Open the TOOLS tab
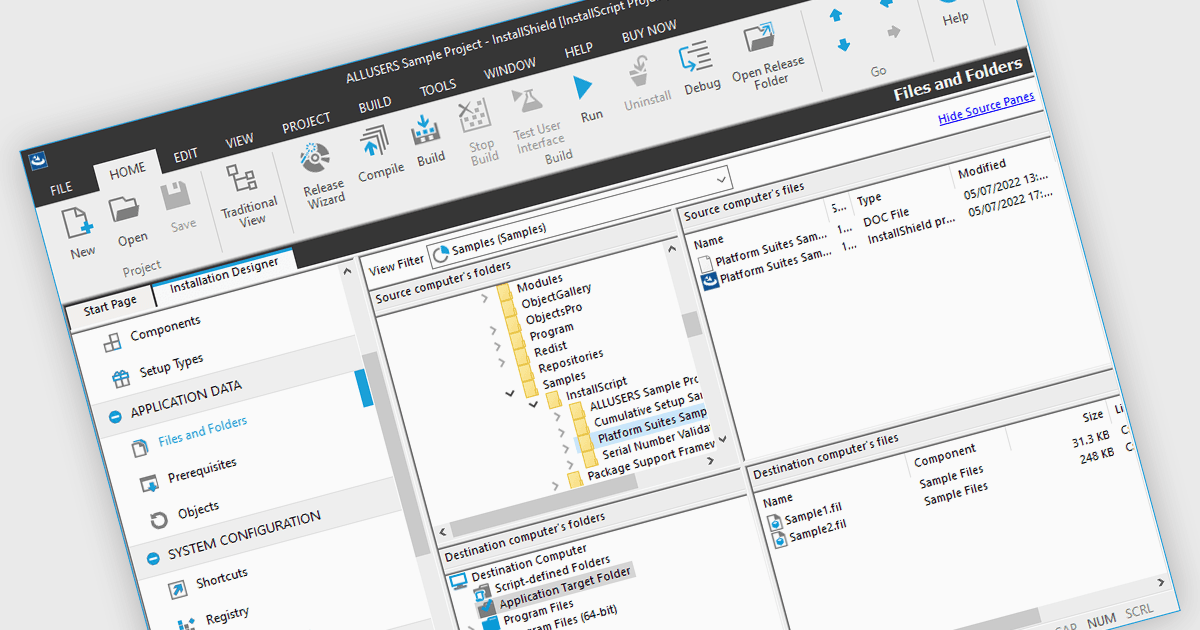1200x630 pixels. [x=437, y=88]
